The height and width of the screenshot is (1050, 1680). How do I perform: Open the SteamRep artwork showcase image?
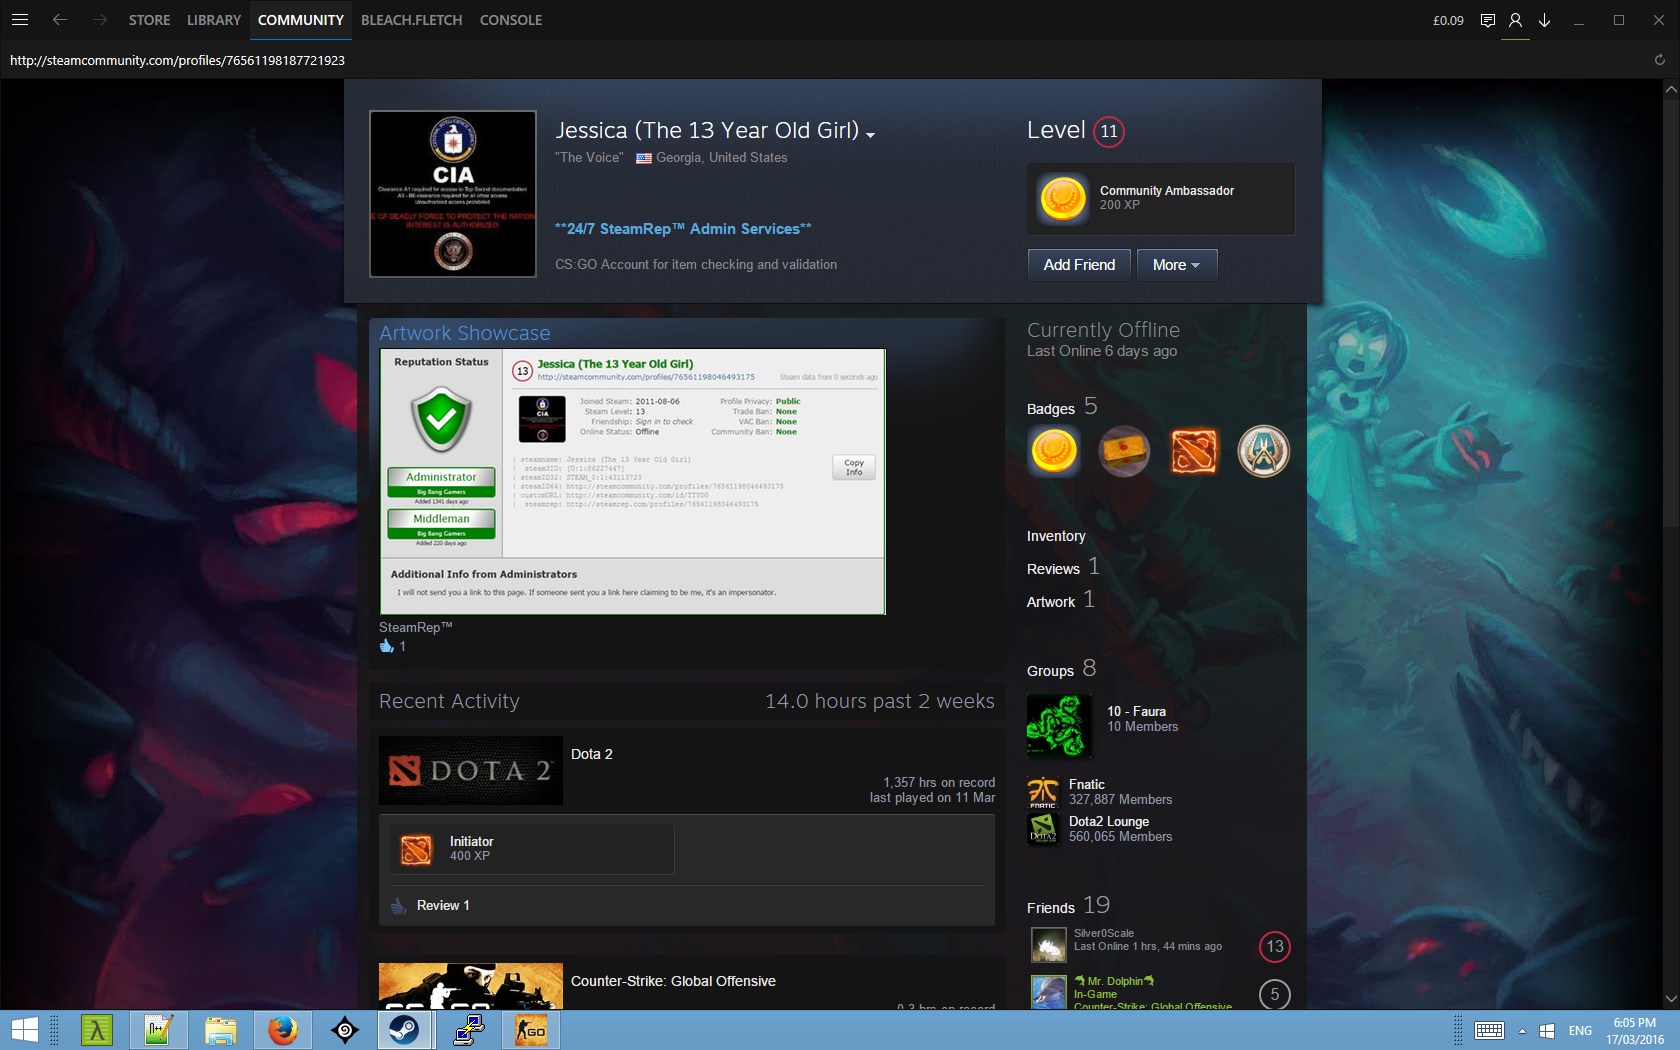(x=632, y=481)
